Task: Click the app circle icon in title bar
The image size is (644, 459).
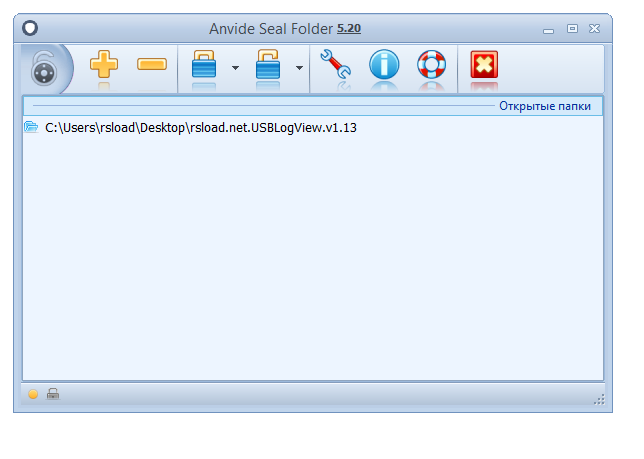Action: pyautogui.click(x=30, y=28)
